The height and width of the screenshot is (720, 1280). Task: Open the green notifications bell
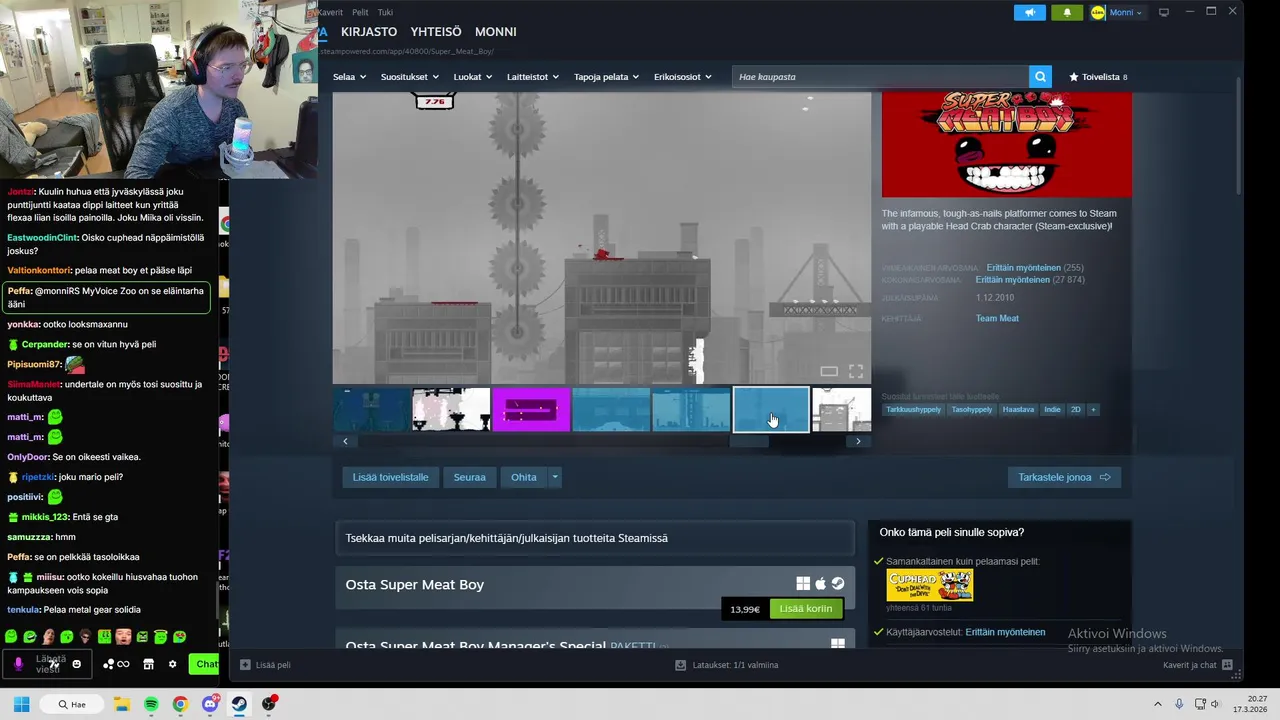tap(1067, 12)
